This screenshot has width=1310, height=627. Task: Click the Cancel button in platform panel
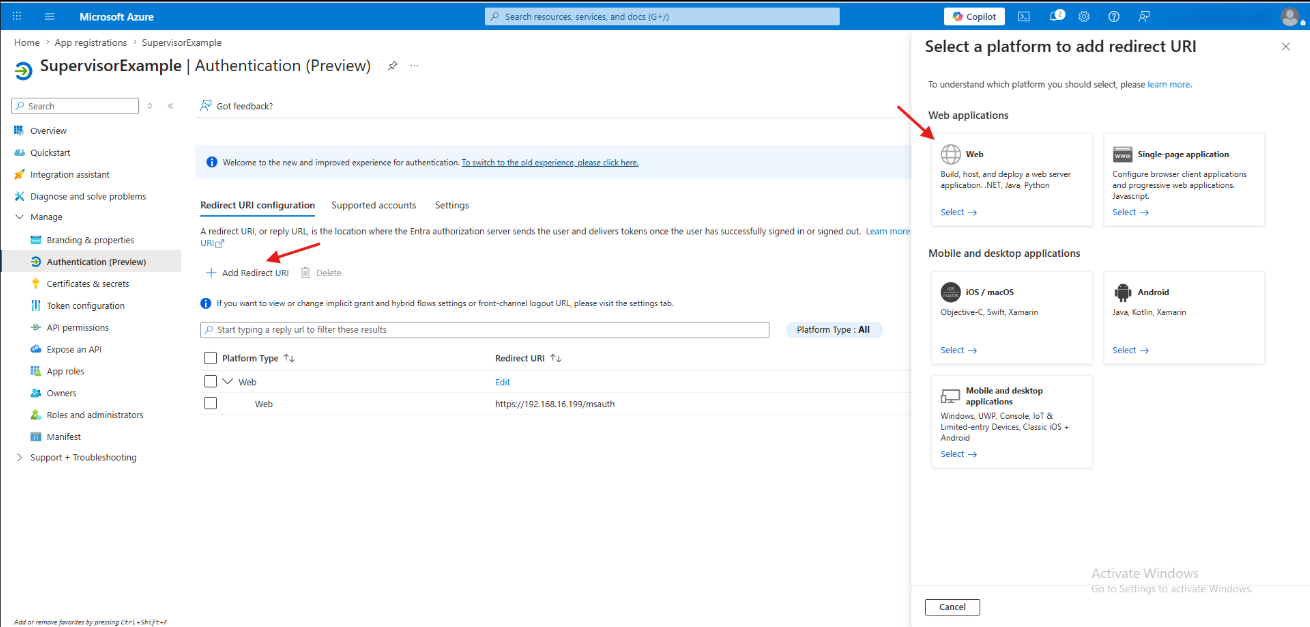[x=952, y=607]
